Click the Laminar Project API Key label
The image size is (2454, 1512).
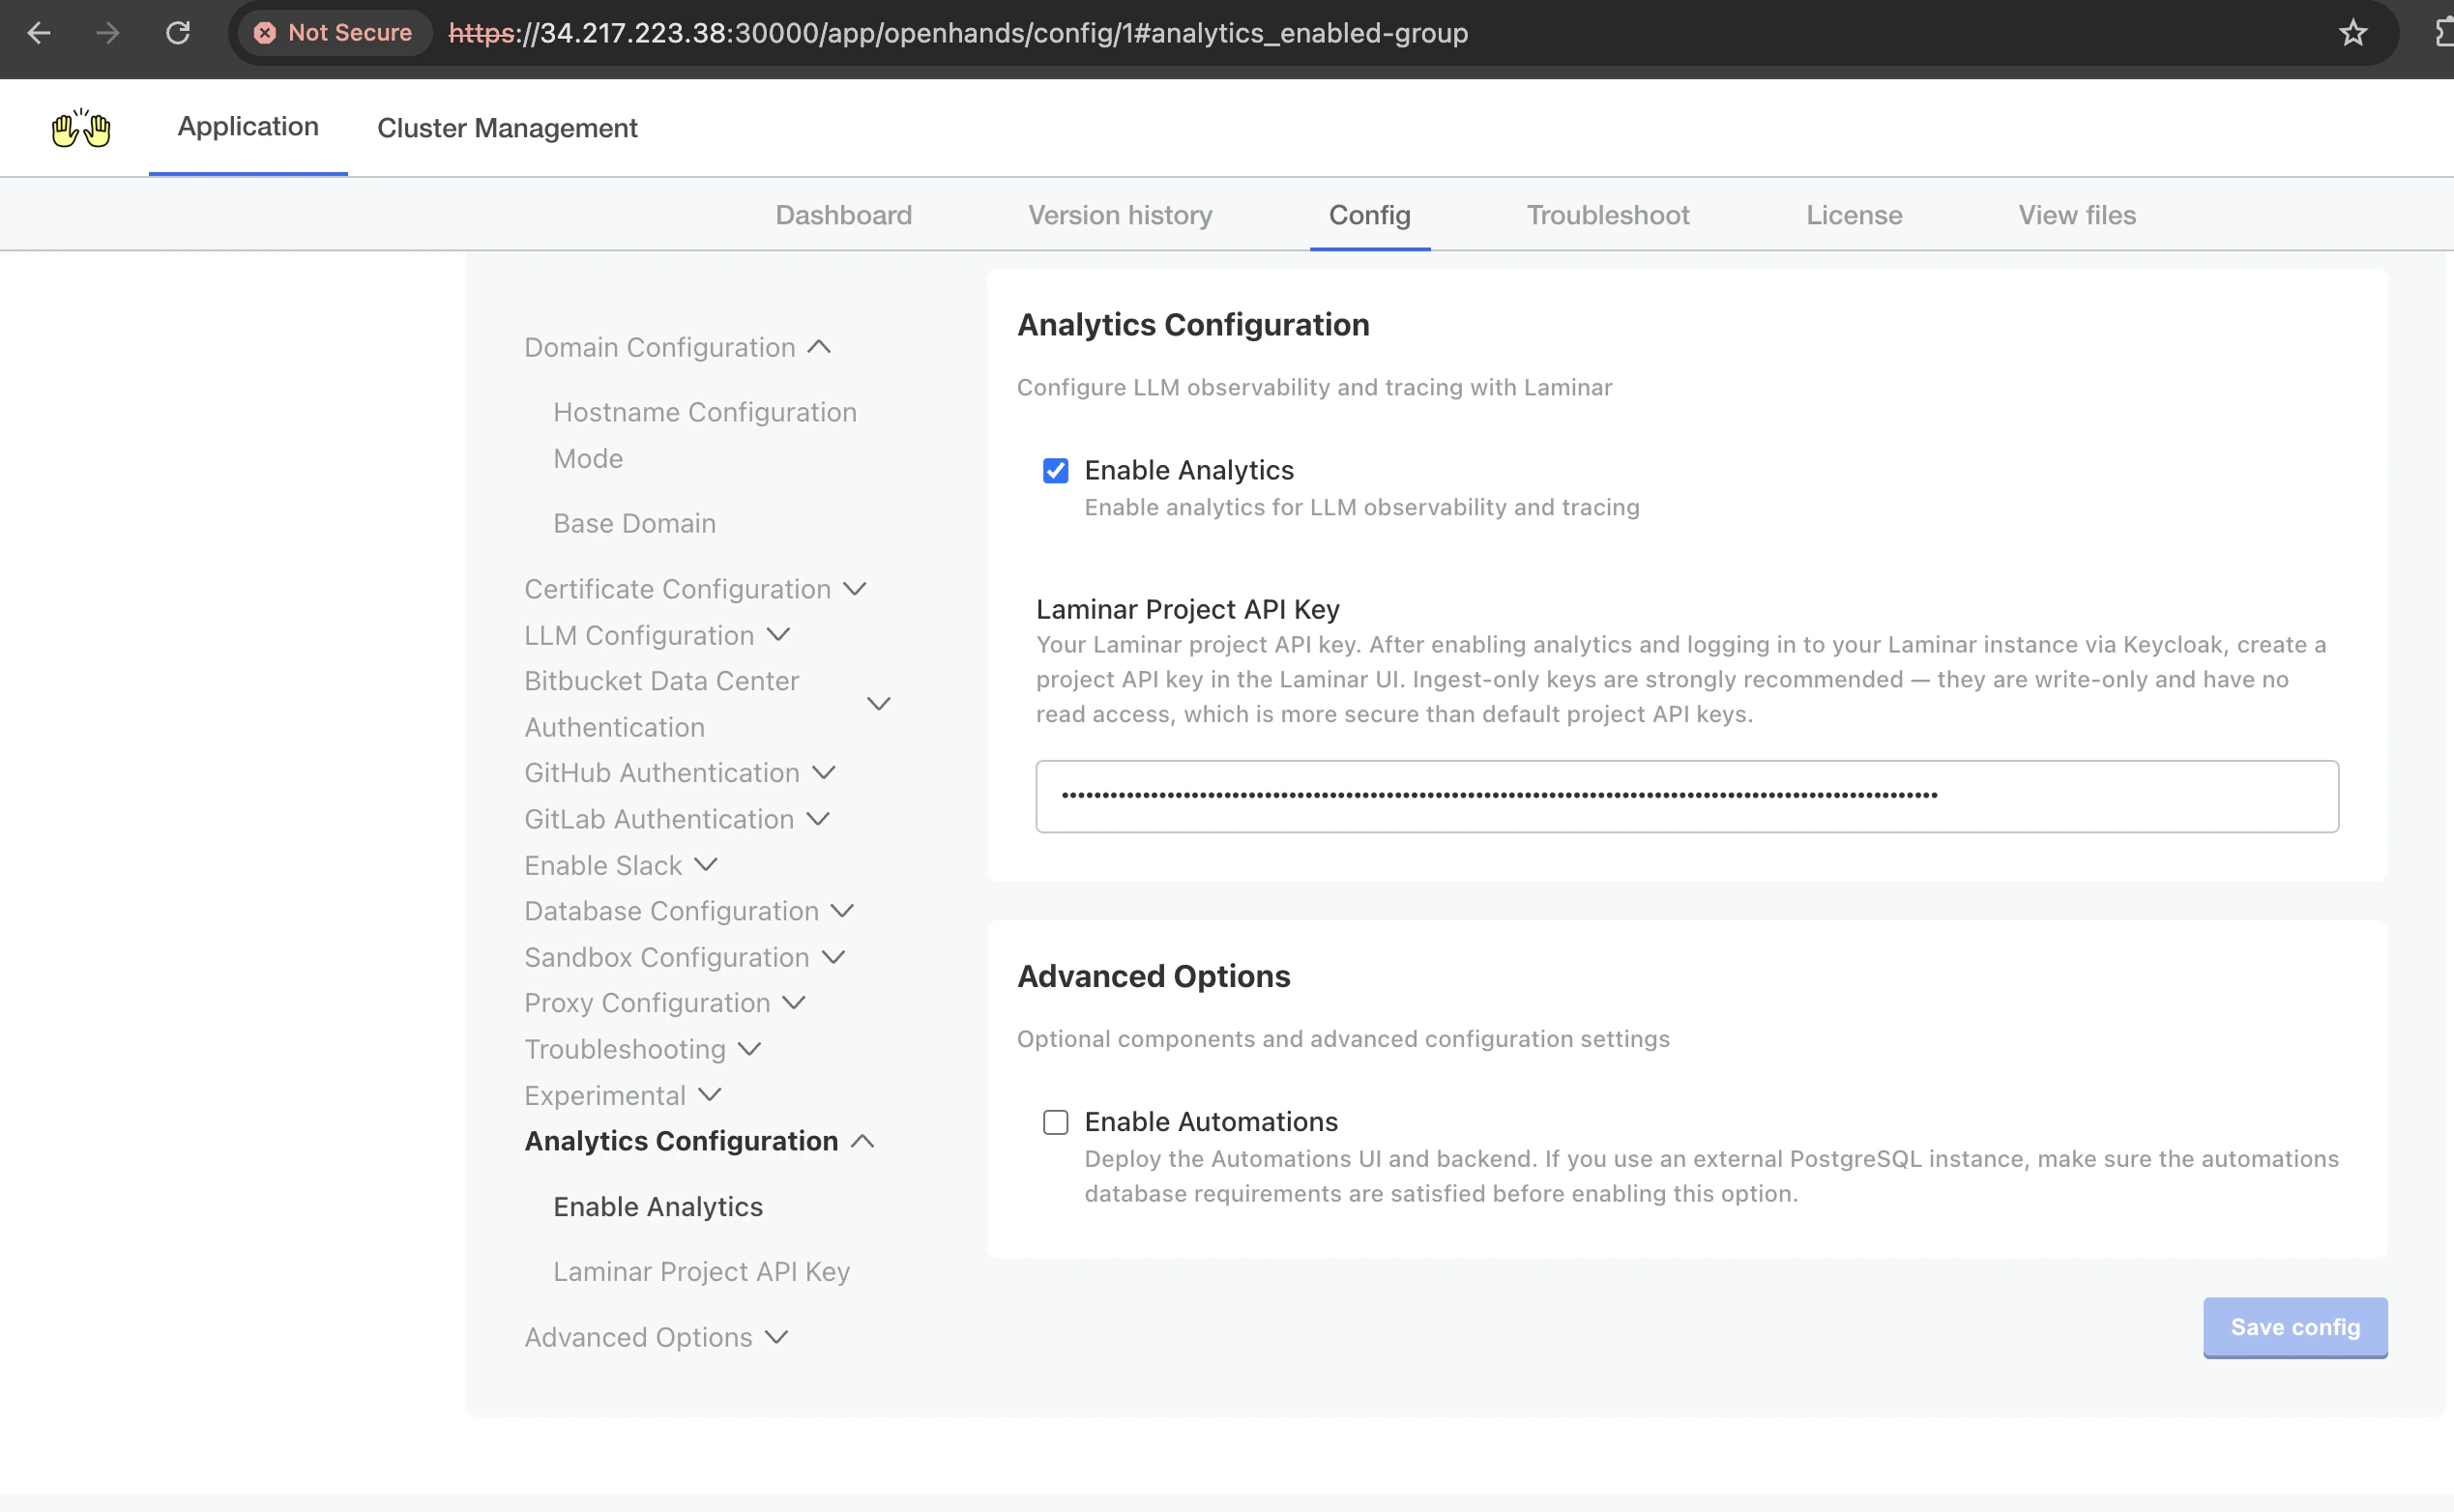point(1187,609)
